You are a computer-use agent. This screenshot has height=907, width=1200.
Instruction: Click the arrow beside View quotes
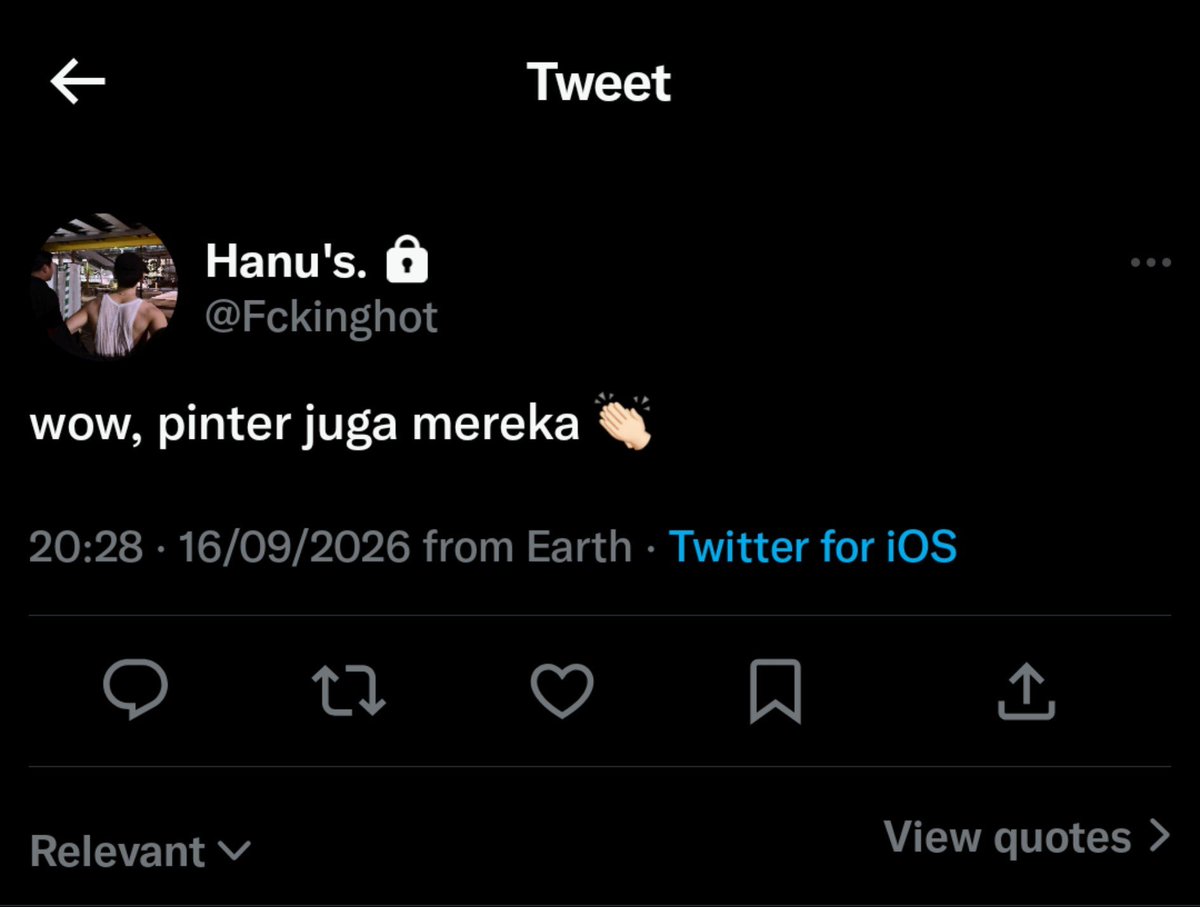[1158, 836]
